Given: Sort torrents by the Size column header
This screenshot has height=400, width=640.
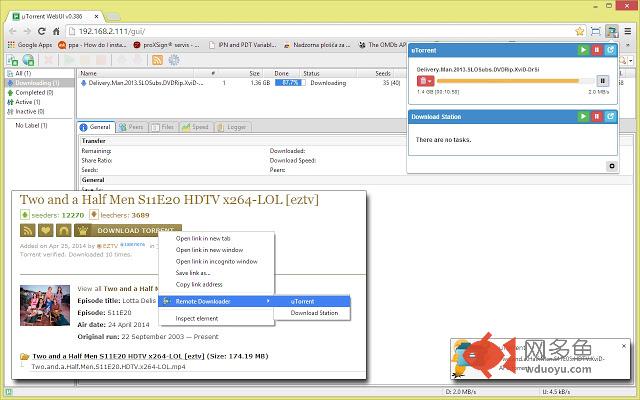Looking at the screenshot, I should click(254, 73).
